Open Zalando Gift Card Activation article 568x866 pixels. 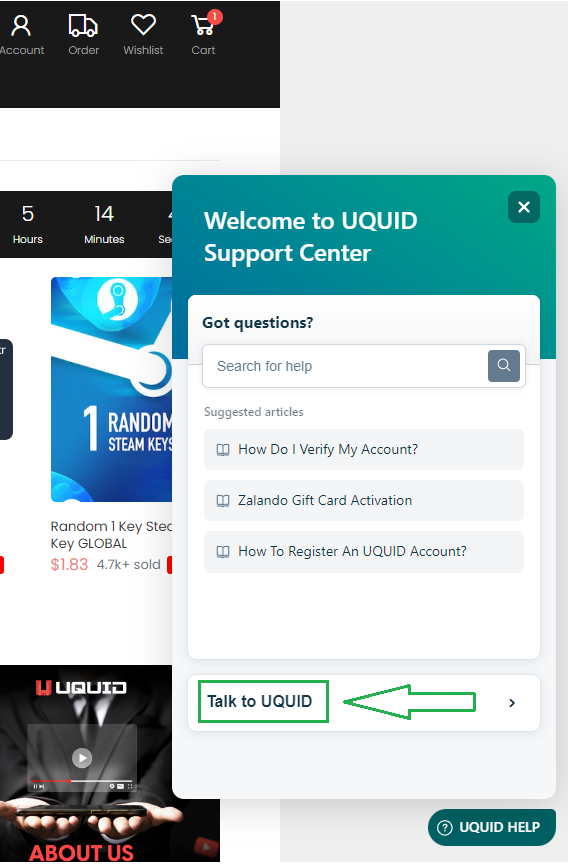coord(364,500)
